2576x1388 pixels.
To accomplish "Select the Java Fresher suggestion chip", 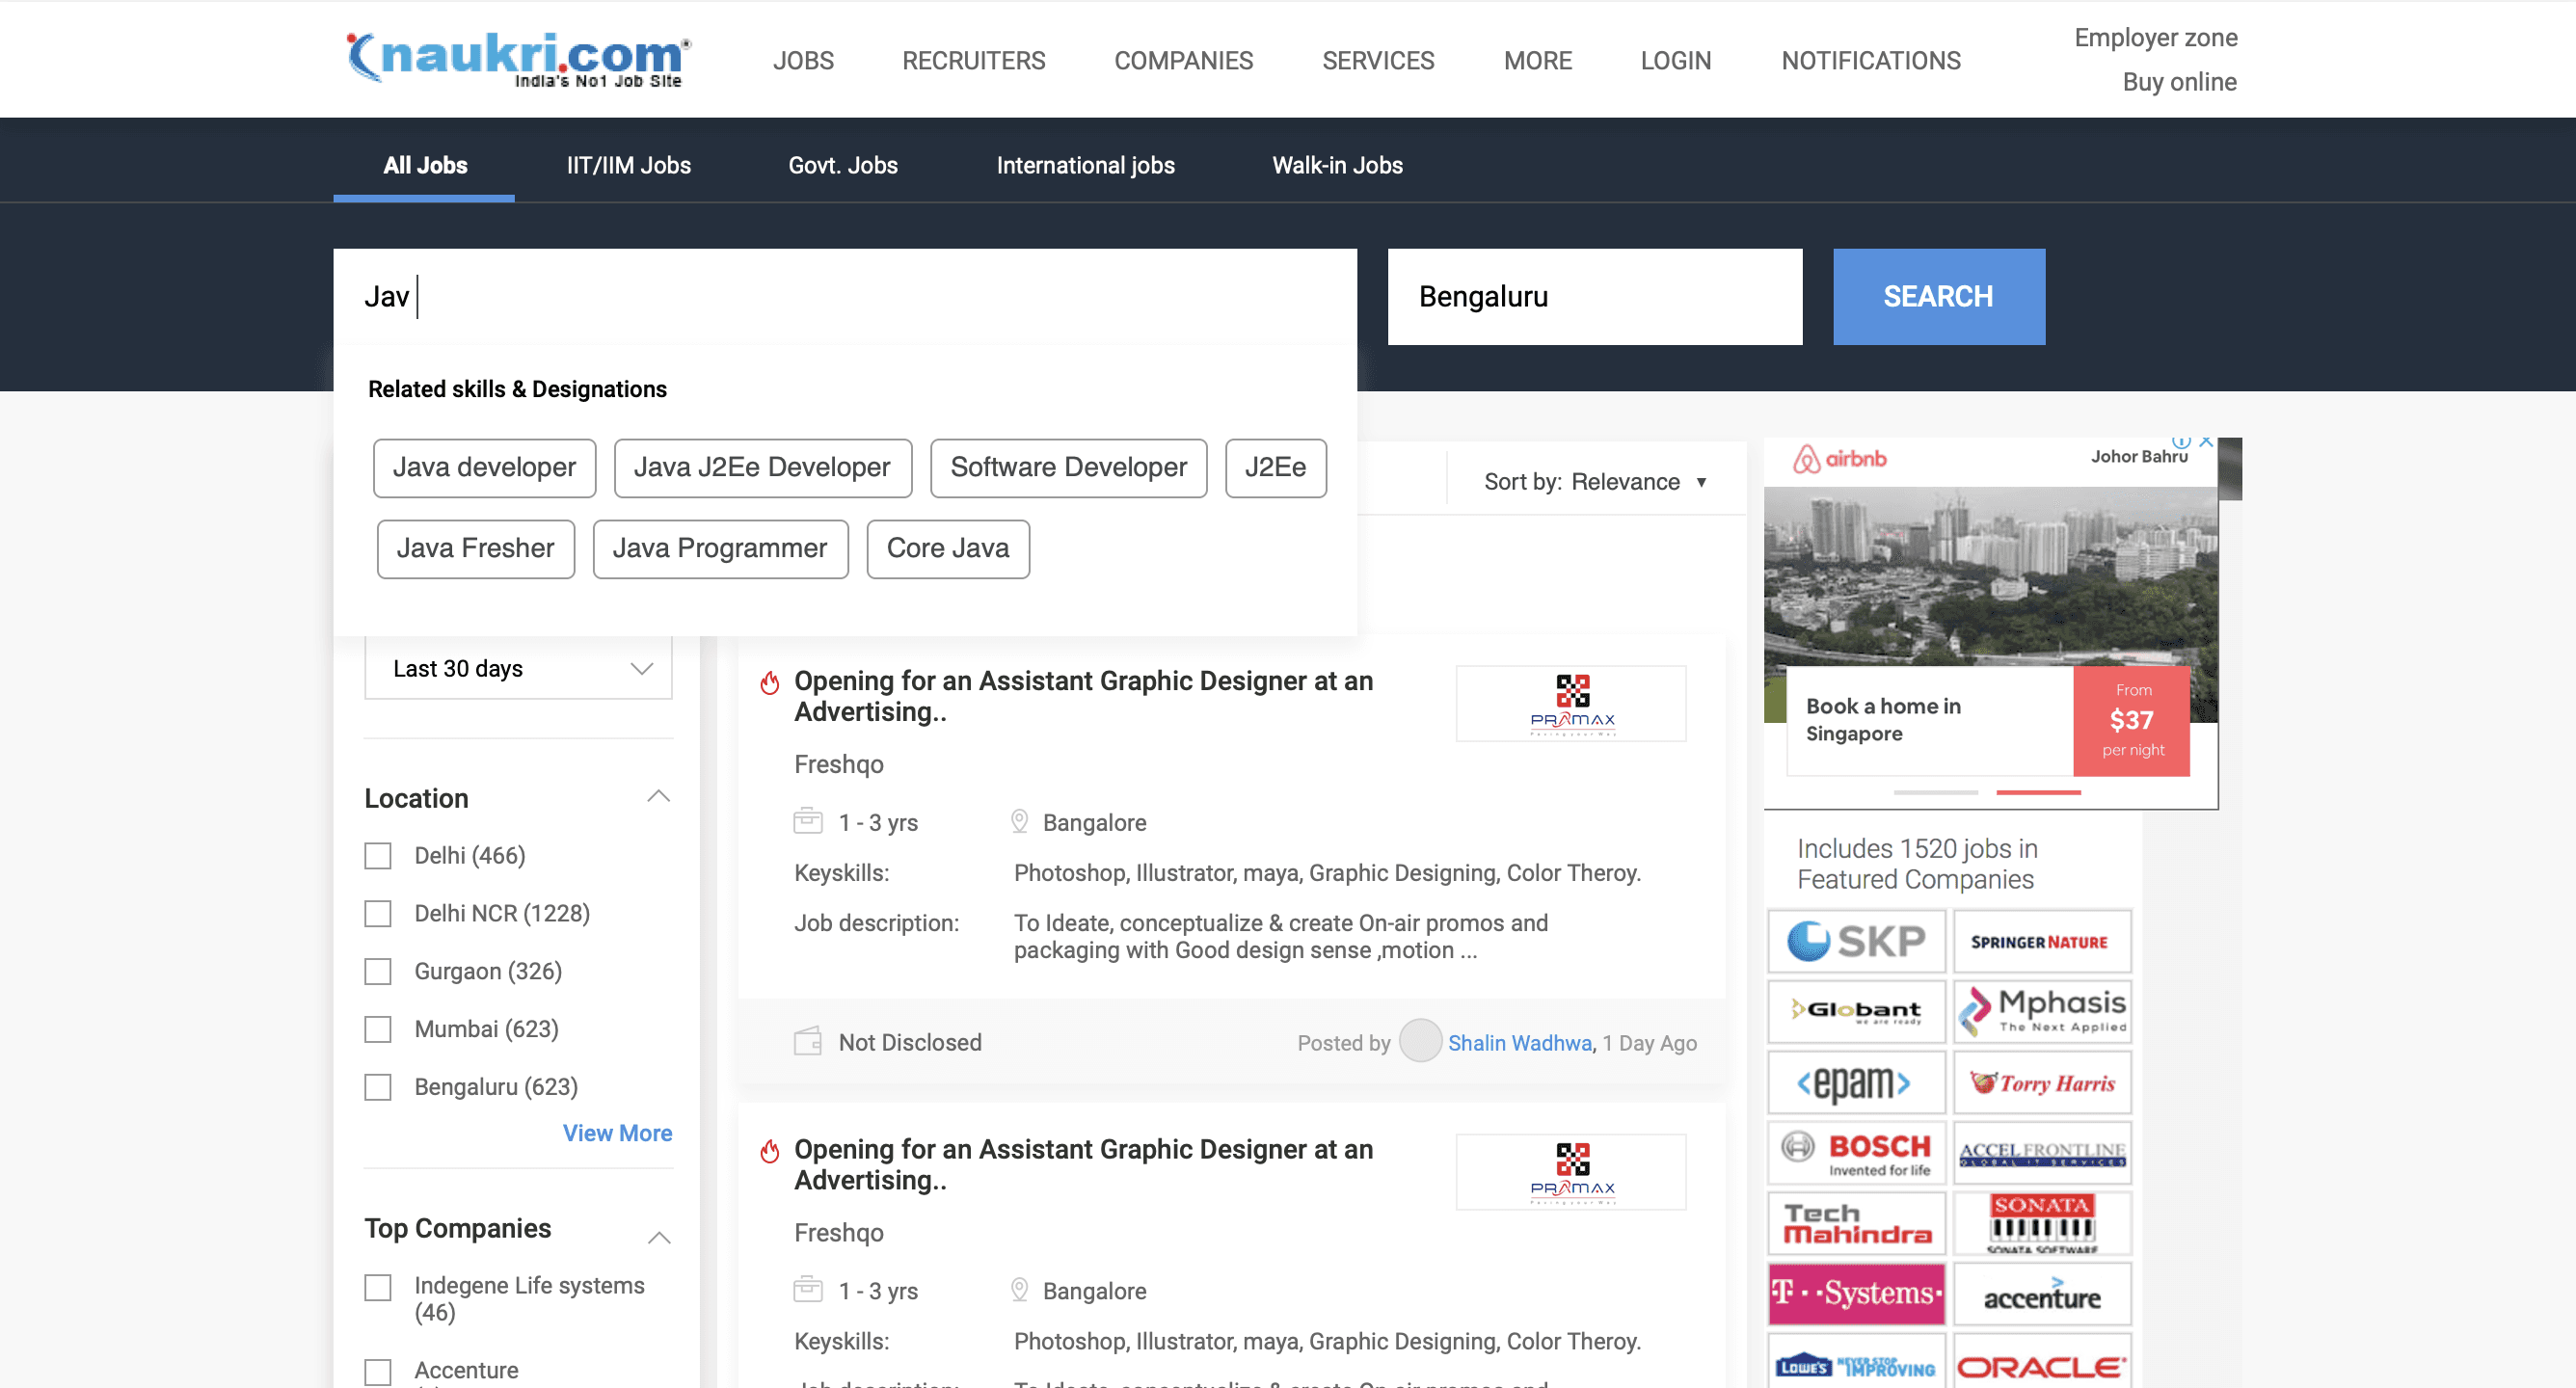I will pos(475,548).
